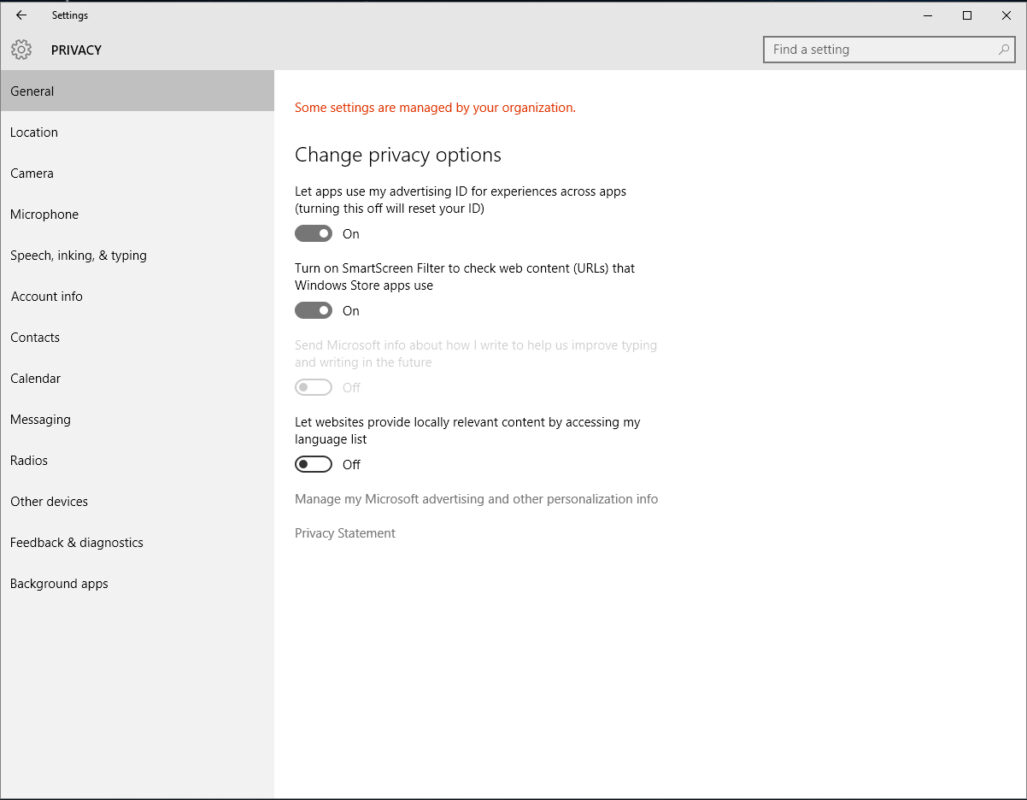Viewport: 1027px width, 800px height.
Task: Open Other devices settings
Action: [137, 502]
